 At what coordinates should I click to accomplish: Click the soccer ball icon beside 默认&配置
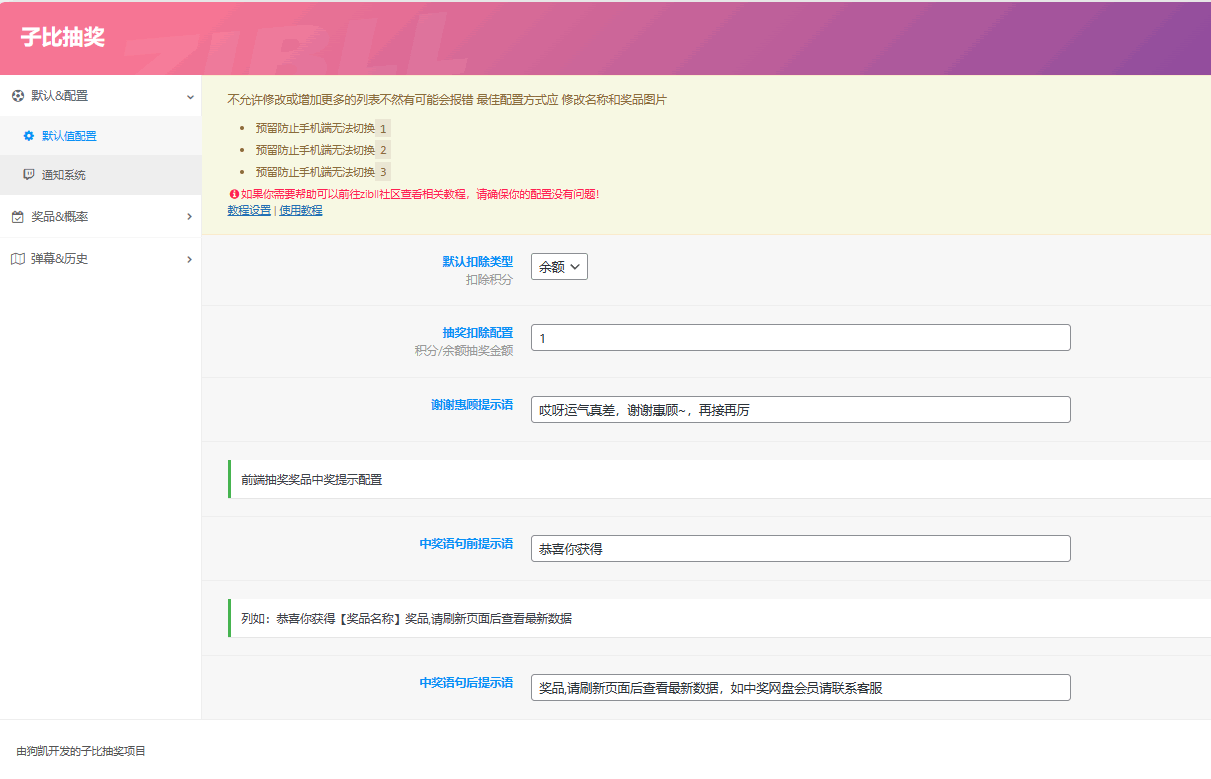coord(18,96)
